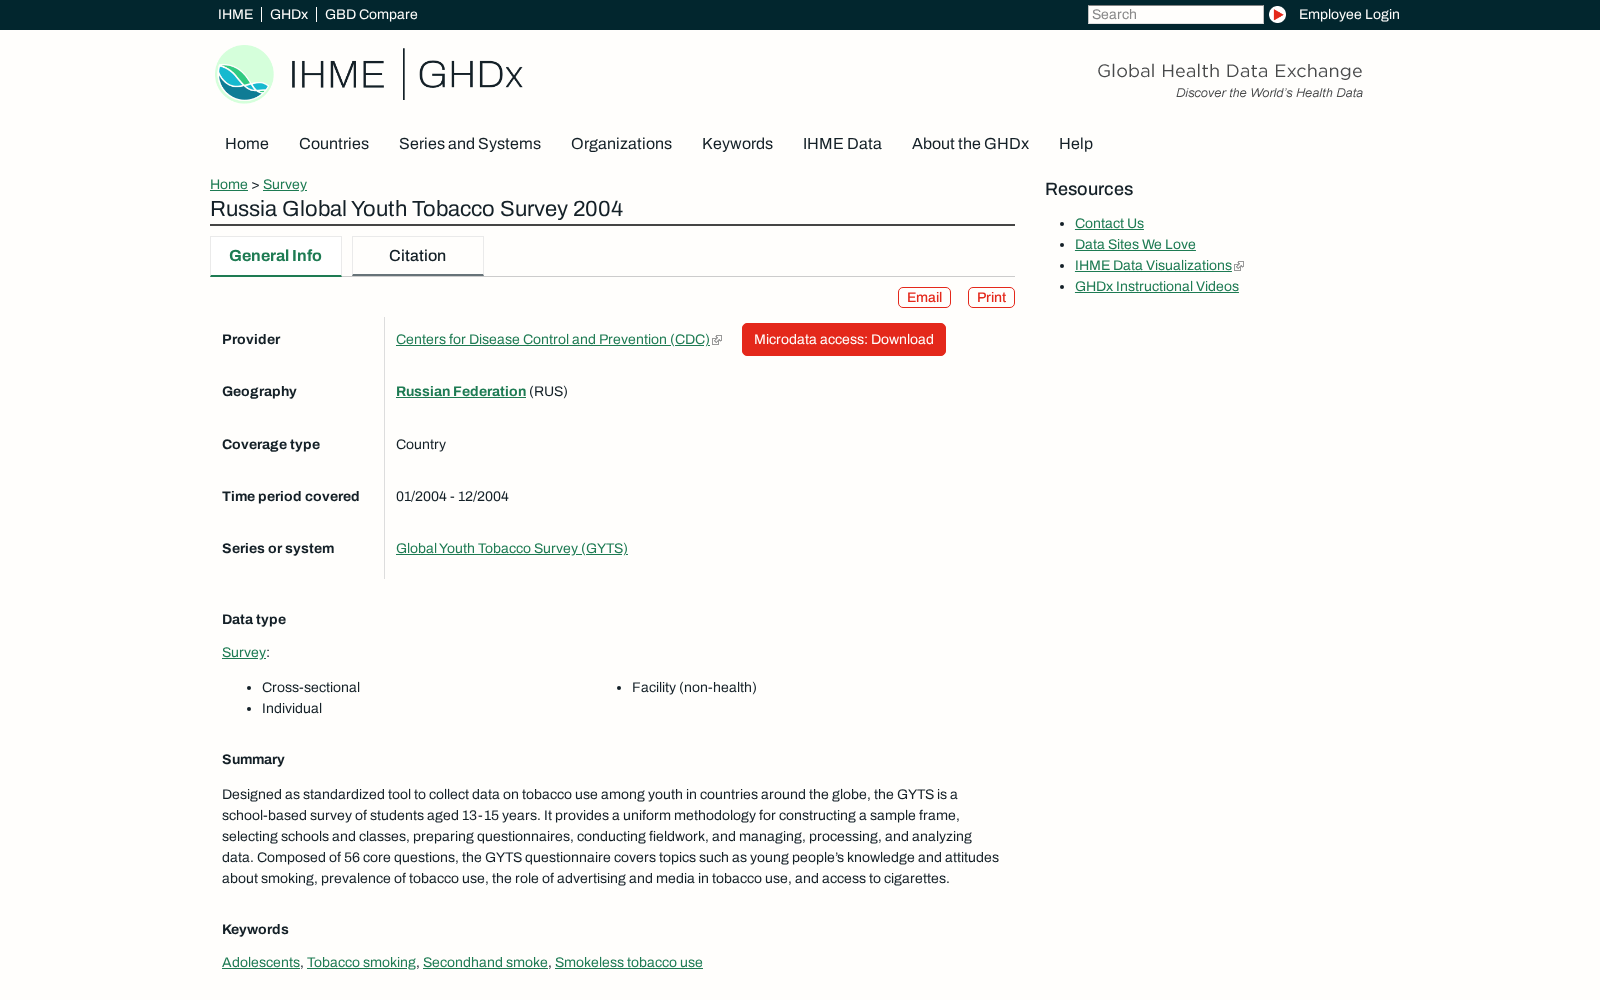The height and width of the screenshot is (1000, 1600).
Task: Open the Keywords menu
Action: click(x=737, y=144)
